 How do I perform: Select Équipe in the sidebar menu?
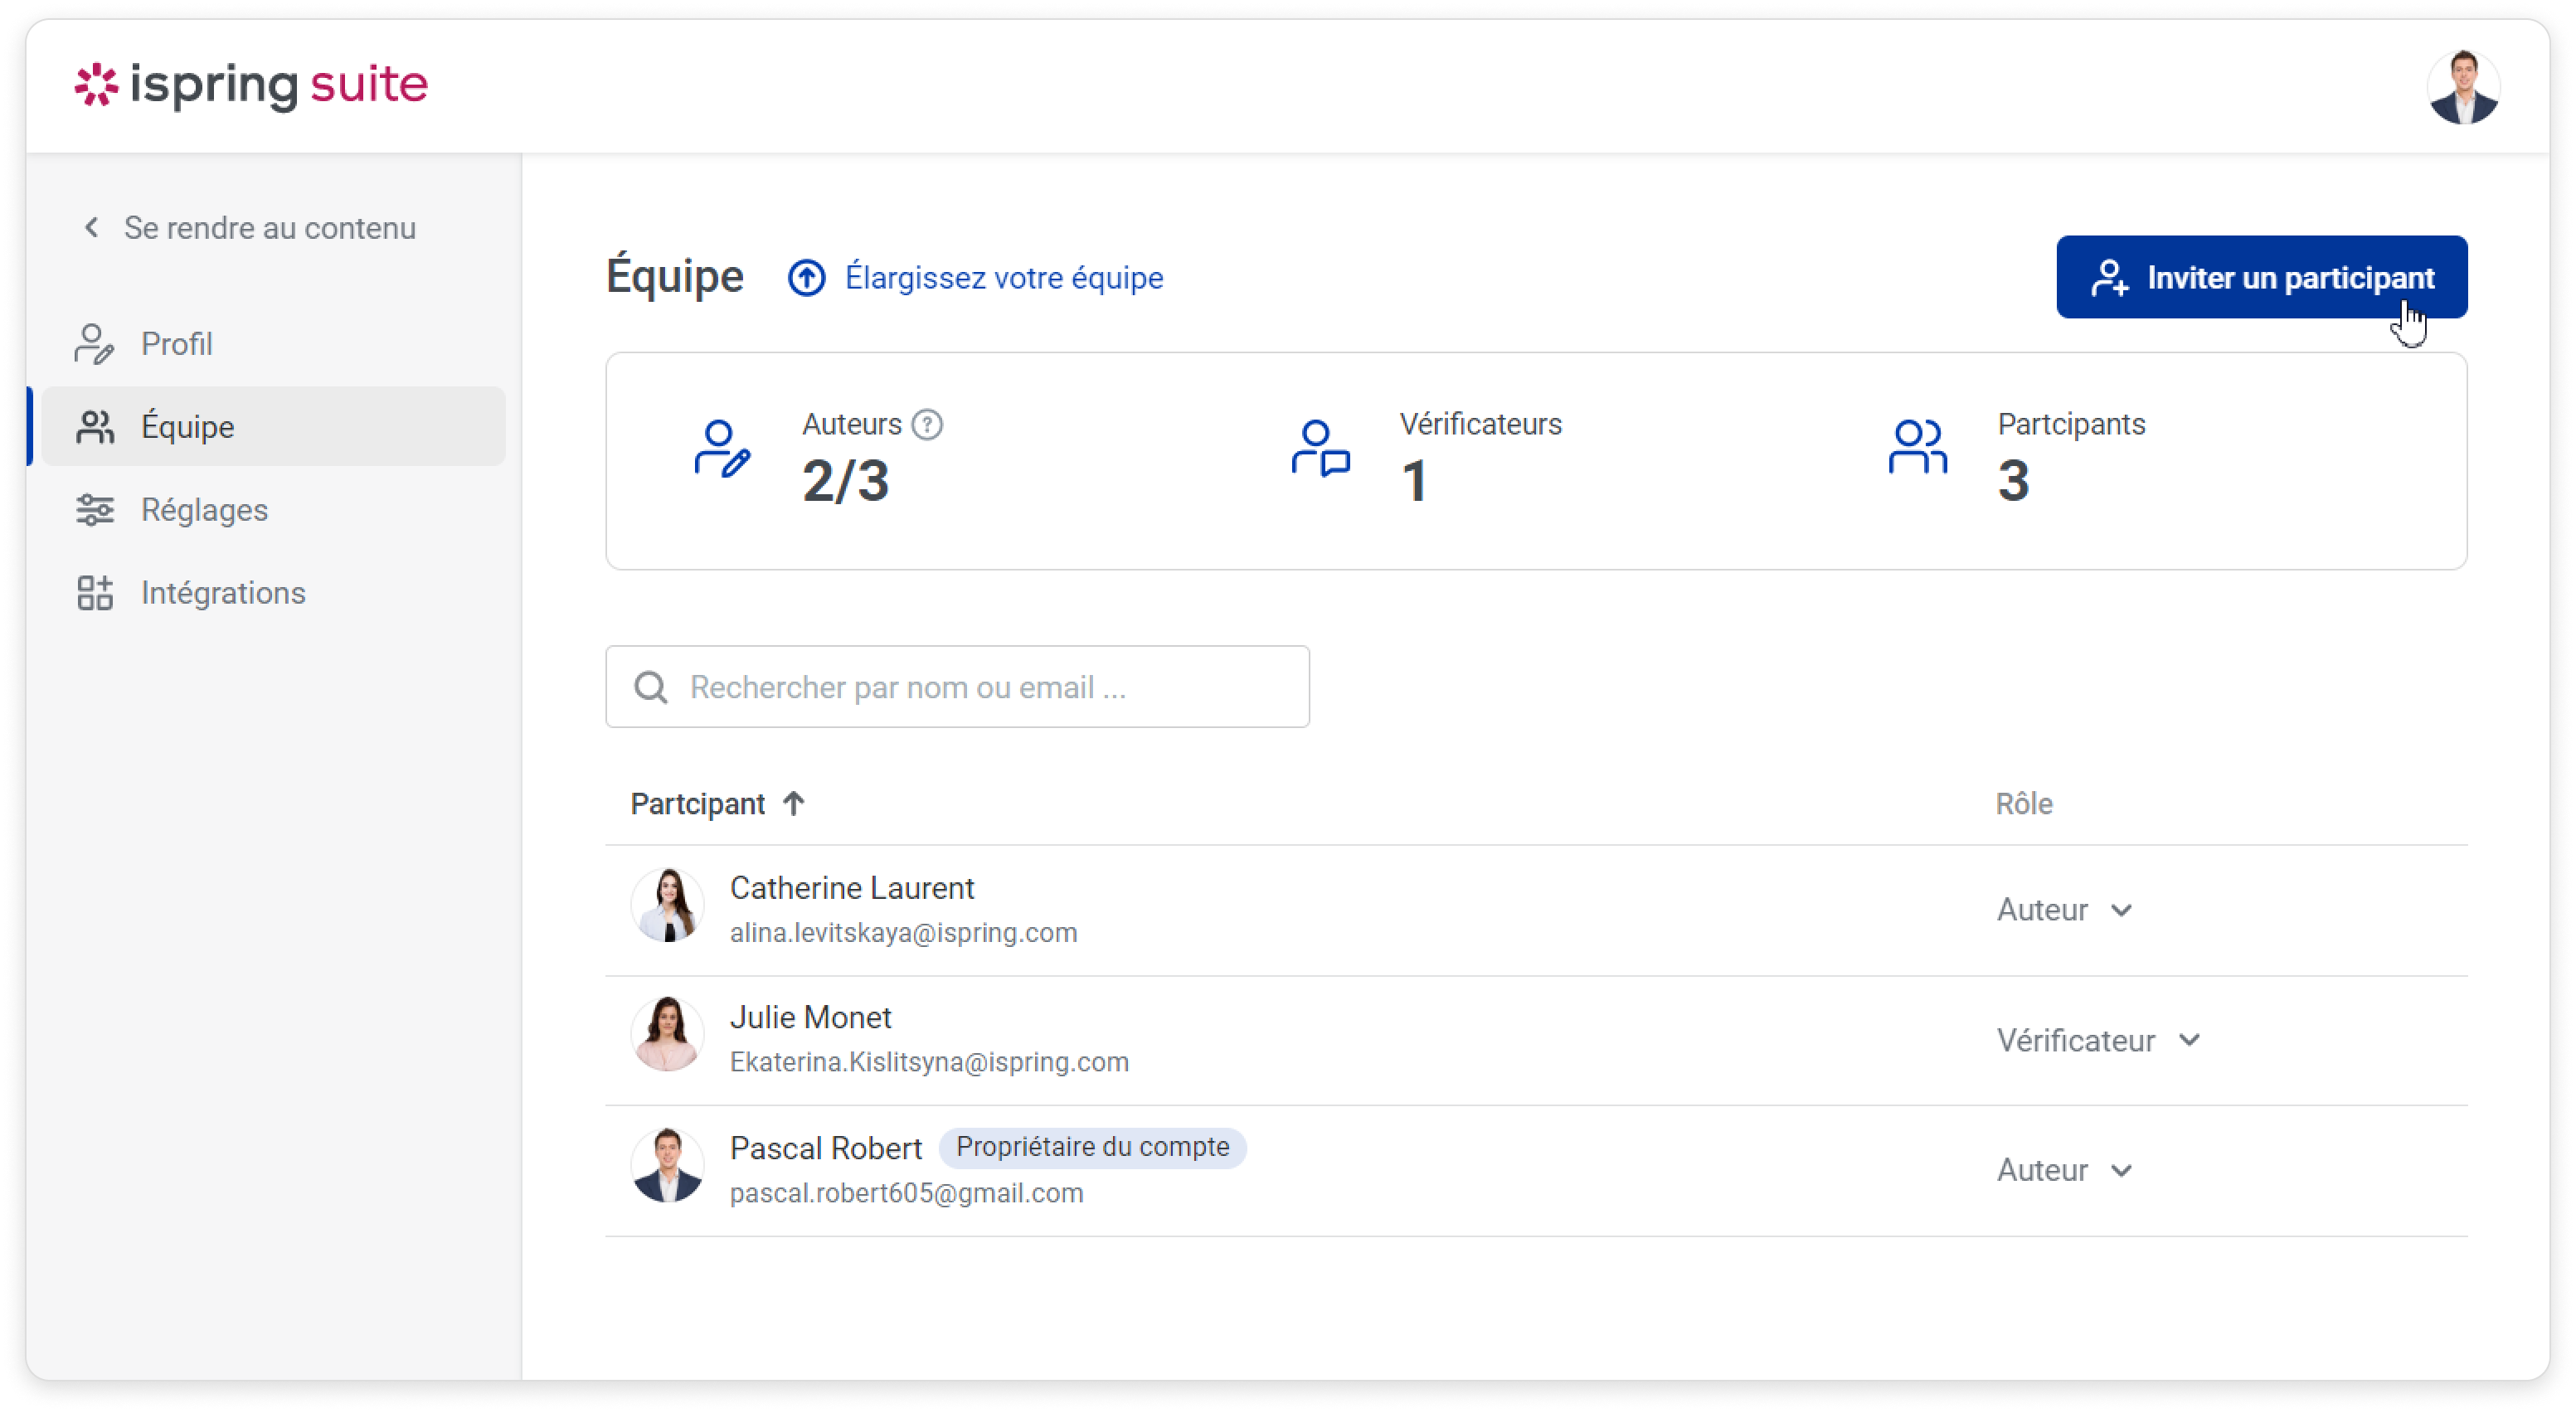point(187,427)
